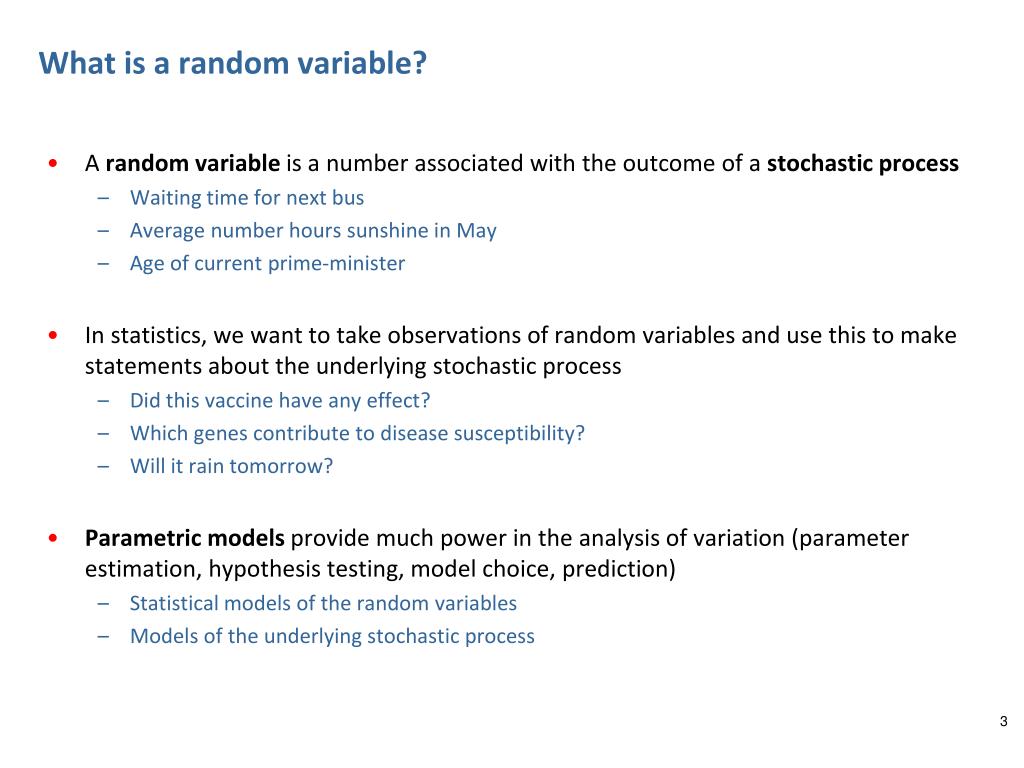Click text 'statements about the underlying stochastic process'
Viewport: 1024px width, 768px height.
point(353,366)
